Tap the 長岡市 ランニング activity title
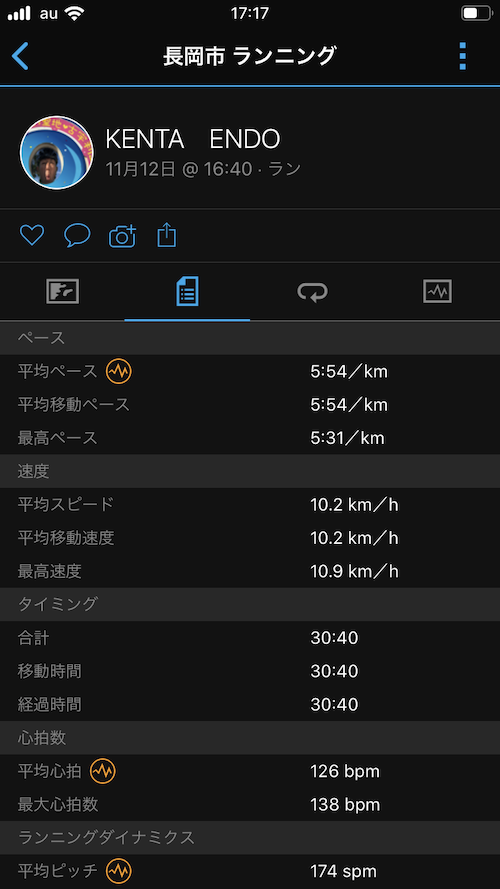Screen dimensions: 500x889 pos(249,56)
